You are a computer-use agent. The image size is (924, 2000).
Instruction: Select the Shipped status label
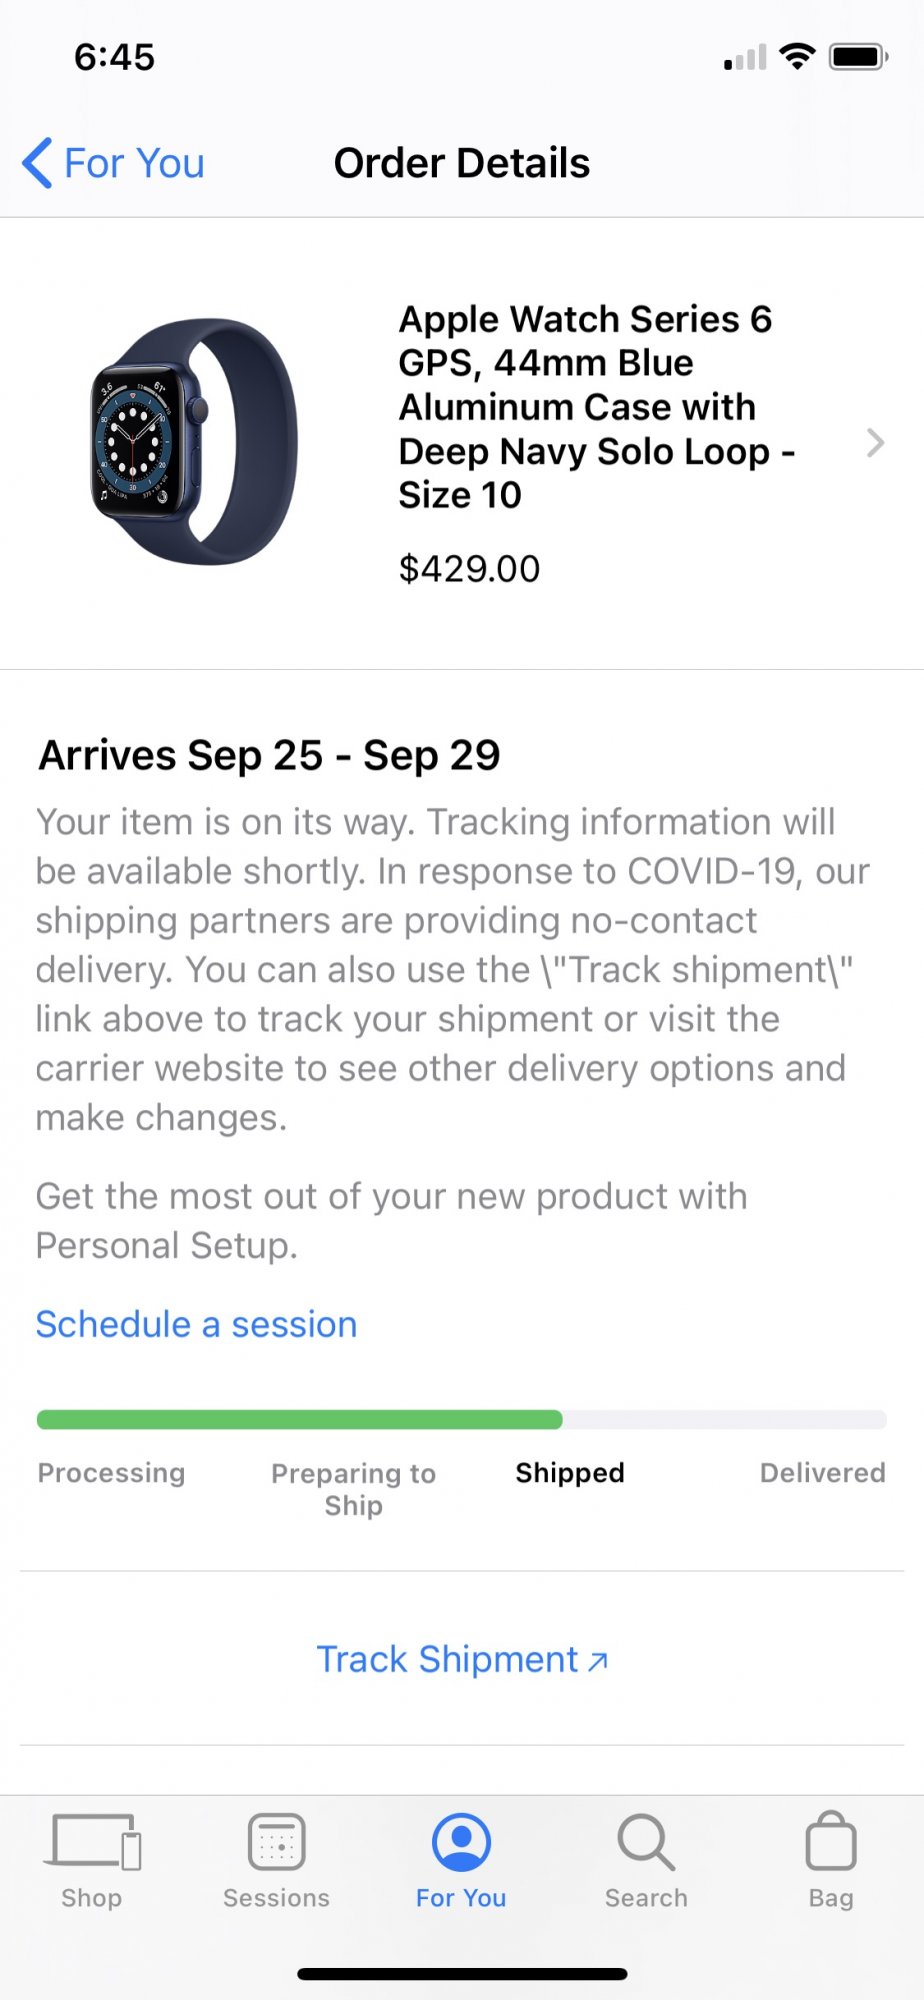pyautogui.click(x=570, y=1472)
